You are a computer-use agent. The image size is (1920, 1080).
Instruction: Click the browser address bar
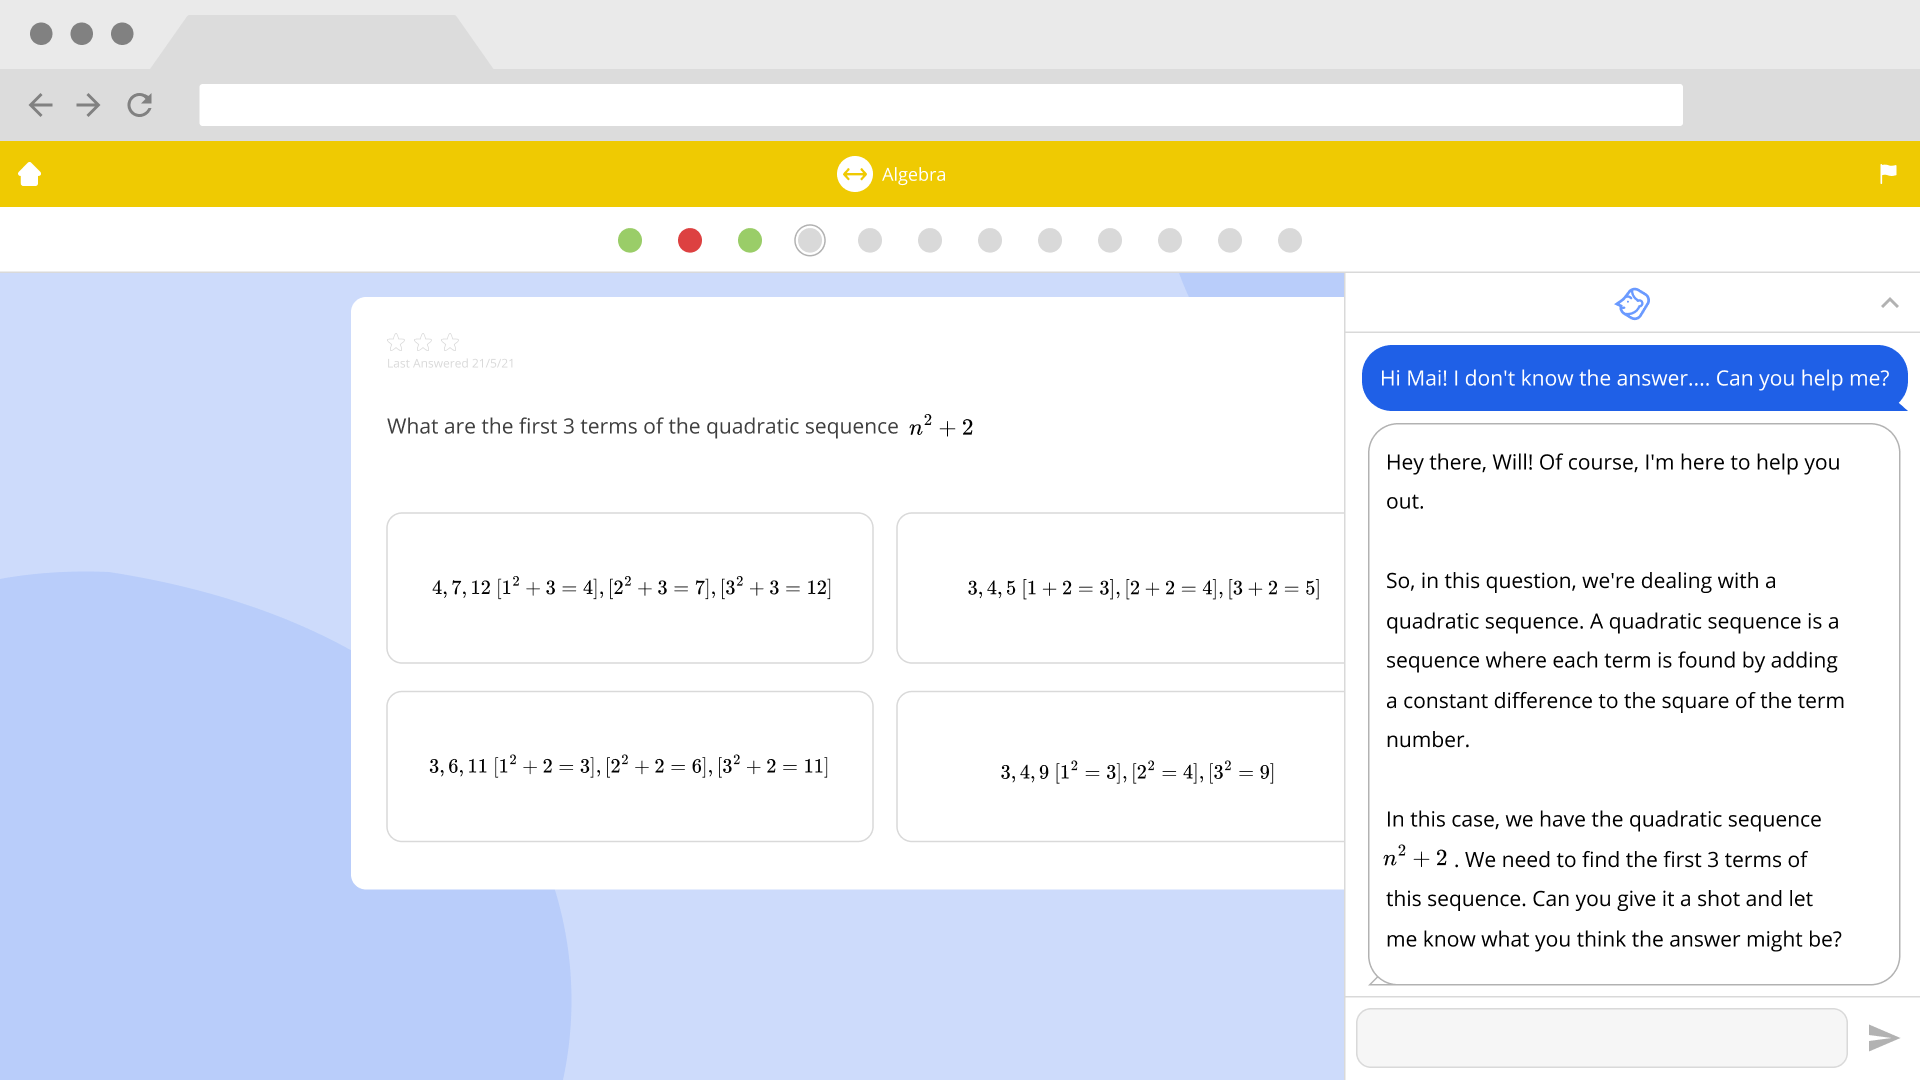tap(940, 105)
